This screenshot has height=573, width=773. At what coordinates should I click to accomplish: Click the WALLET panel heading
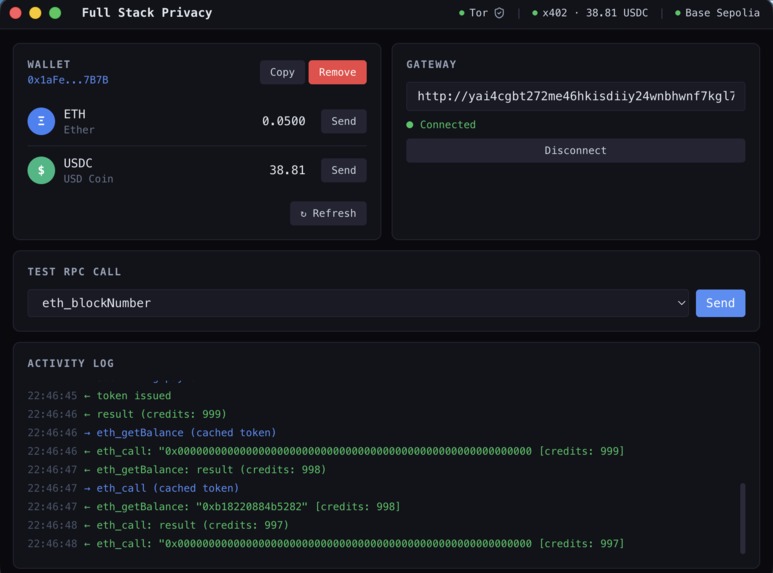pos(49,65)
